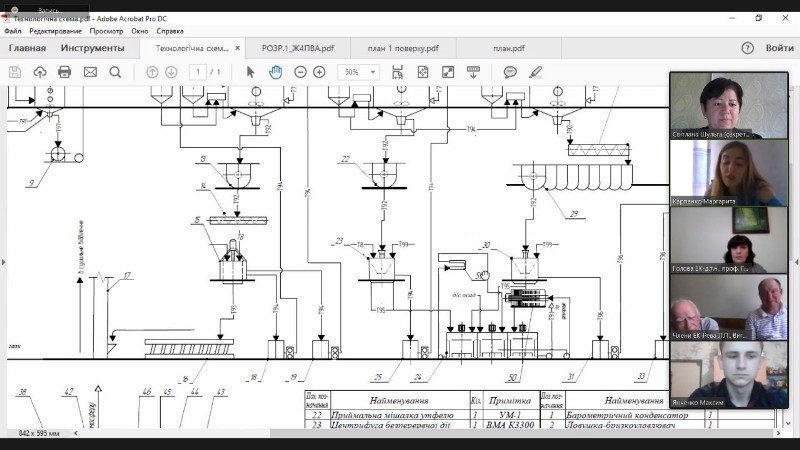The width and height of the screenshot is (800, 450).
Task: Open the Просмотр menu
Action: 106,31
